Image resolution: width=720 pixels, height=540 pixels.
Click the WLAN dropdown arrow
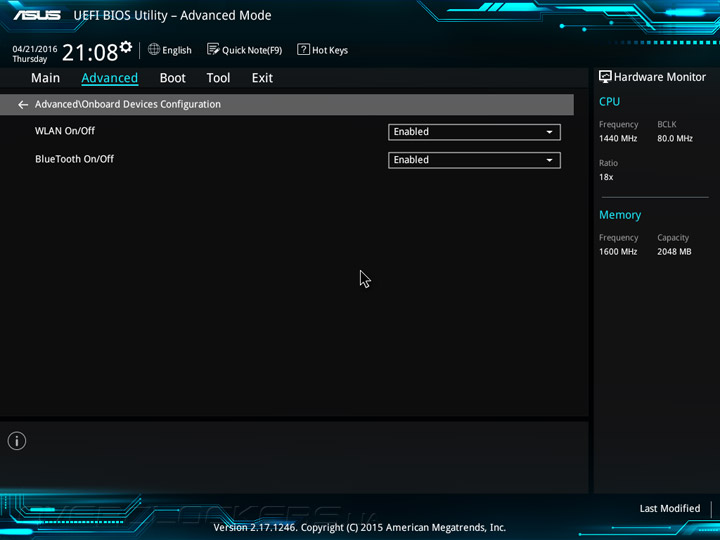[x=549, y=132]
